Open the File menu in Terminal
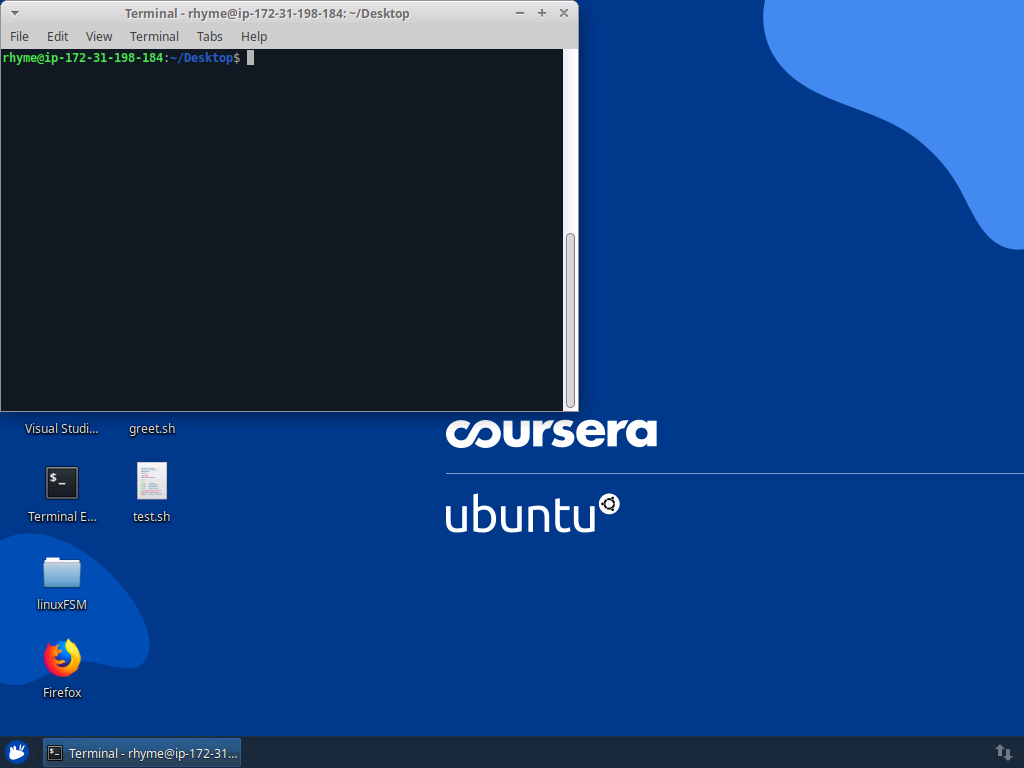This screenshot has height=768, width=1024. coord(19,37)
